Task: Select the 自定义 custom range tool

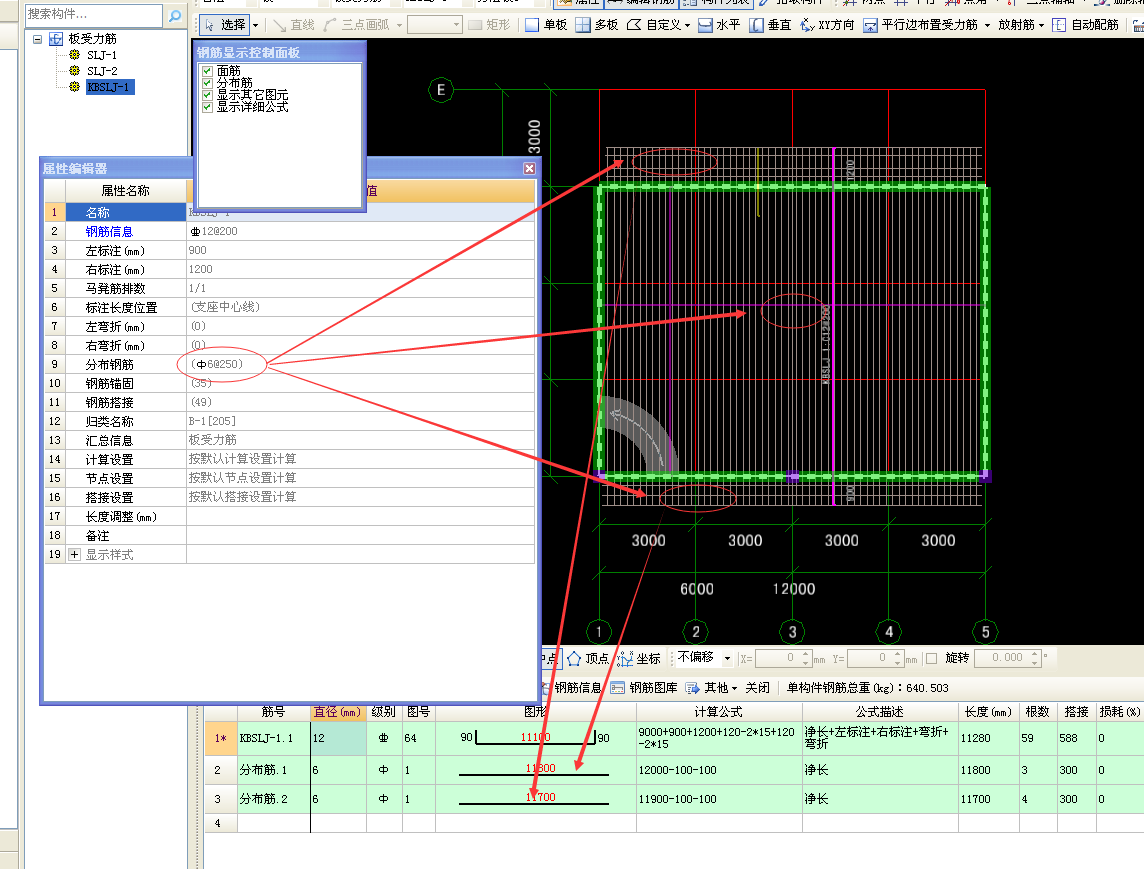Action: (654, 26)
